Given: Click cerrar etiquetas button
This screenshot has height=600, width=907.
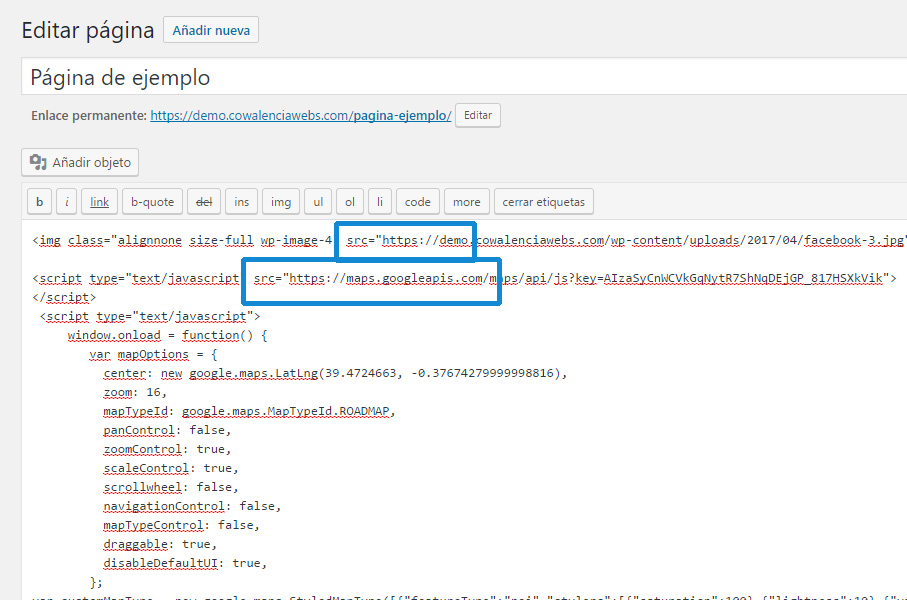Looking at the screenshot, I should click(544, 202).
